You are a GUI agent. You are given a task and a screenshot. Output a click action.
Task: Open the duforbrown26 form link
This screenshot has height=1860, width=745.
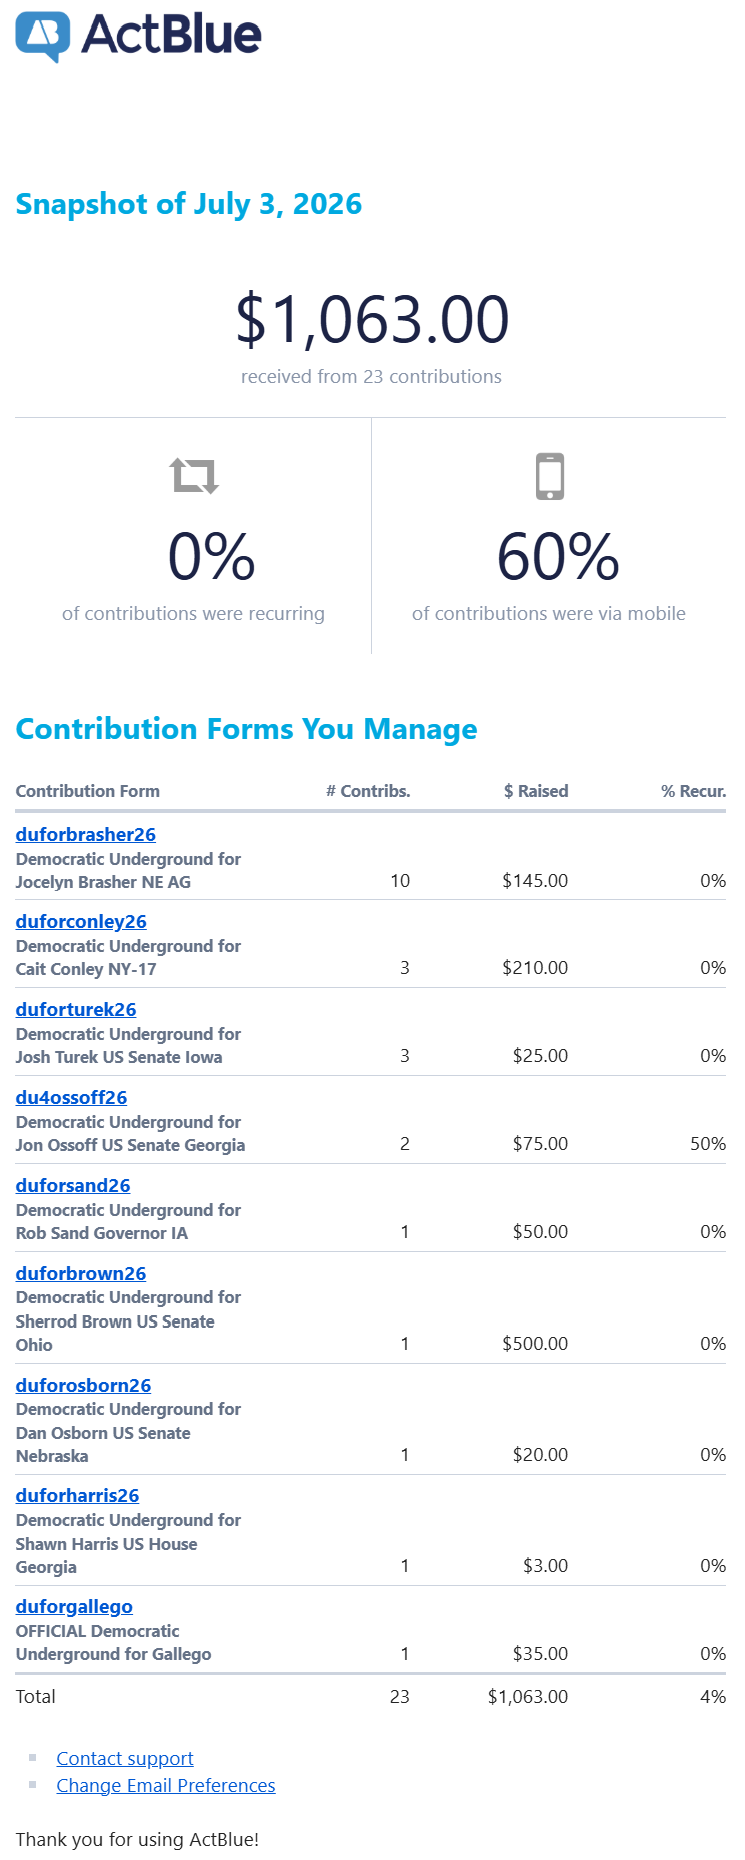pos(81,1273)
